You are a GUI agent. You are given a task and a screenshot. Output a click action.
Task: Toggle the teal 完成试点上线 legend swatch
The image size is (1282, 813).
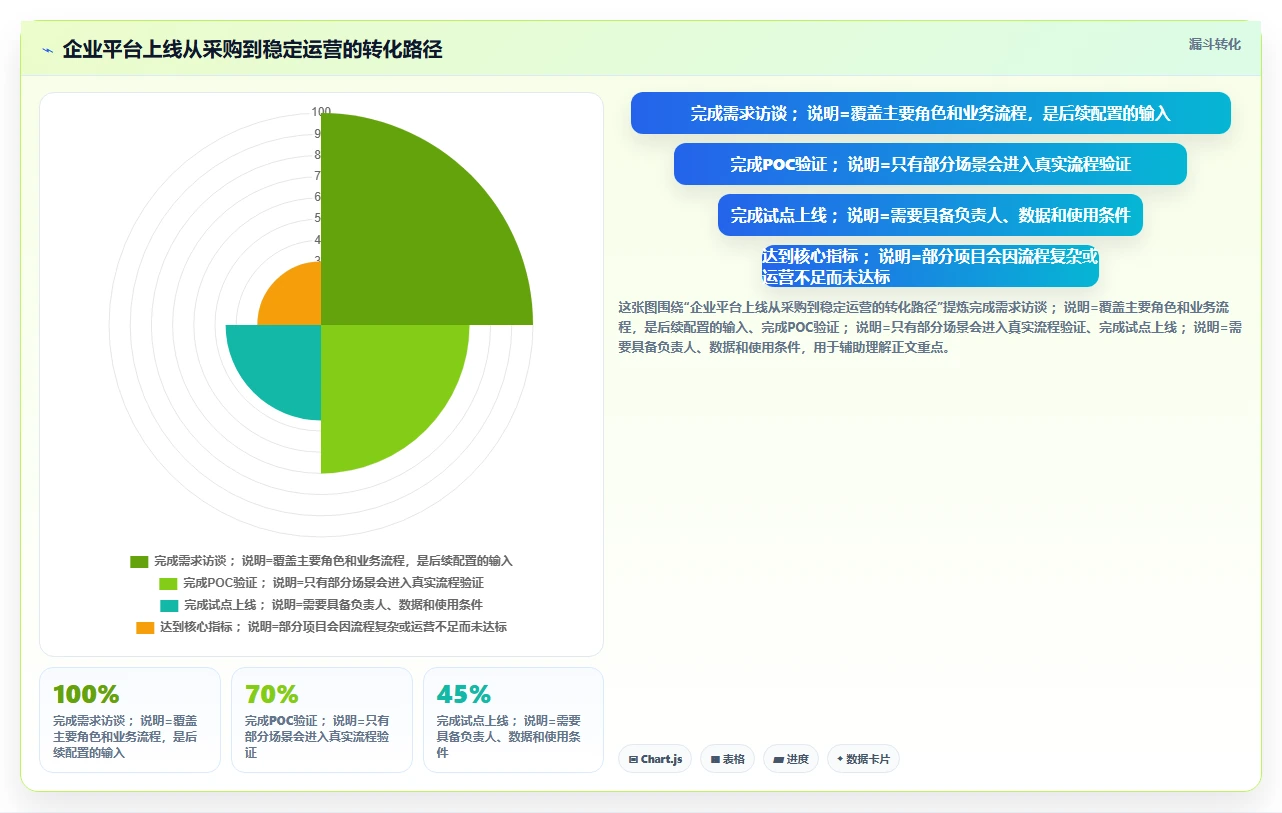point(168,605)
